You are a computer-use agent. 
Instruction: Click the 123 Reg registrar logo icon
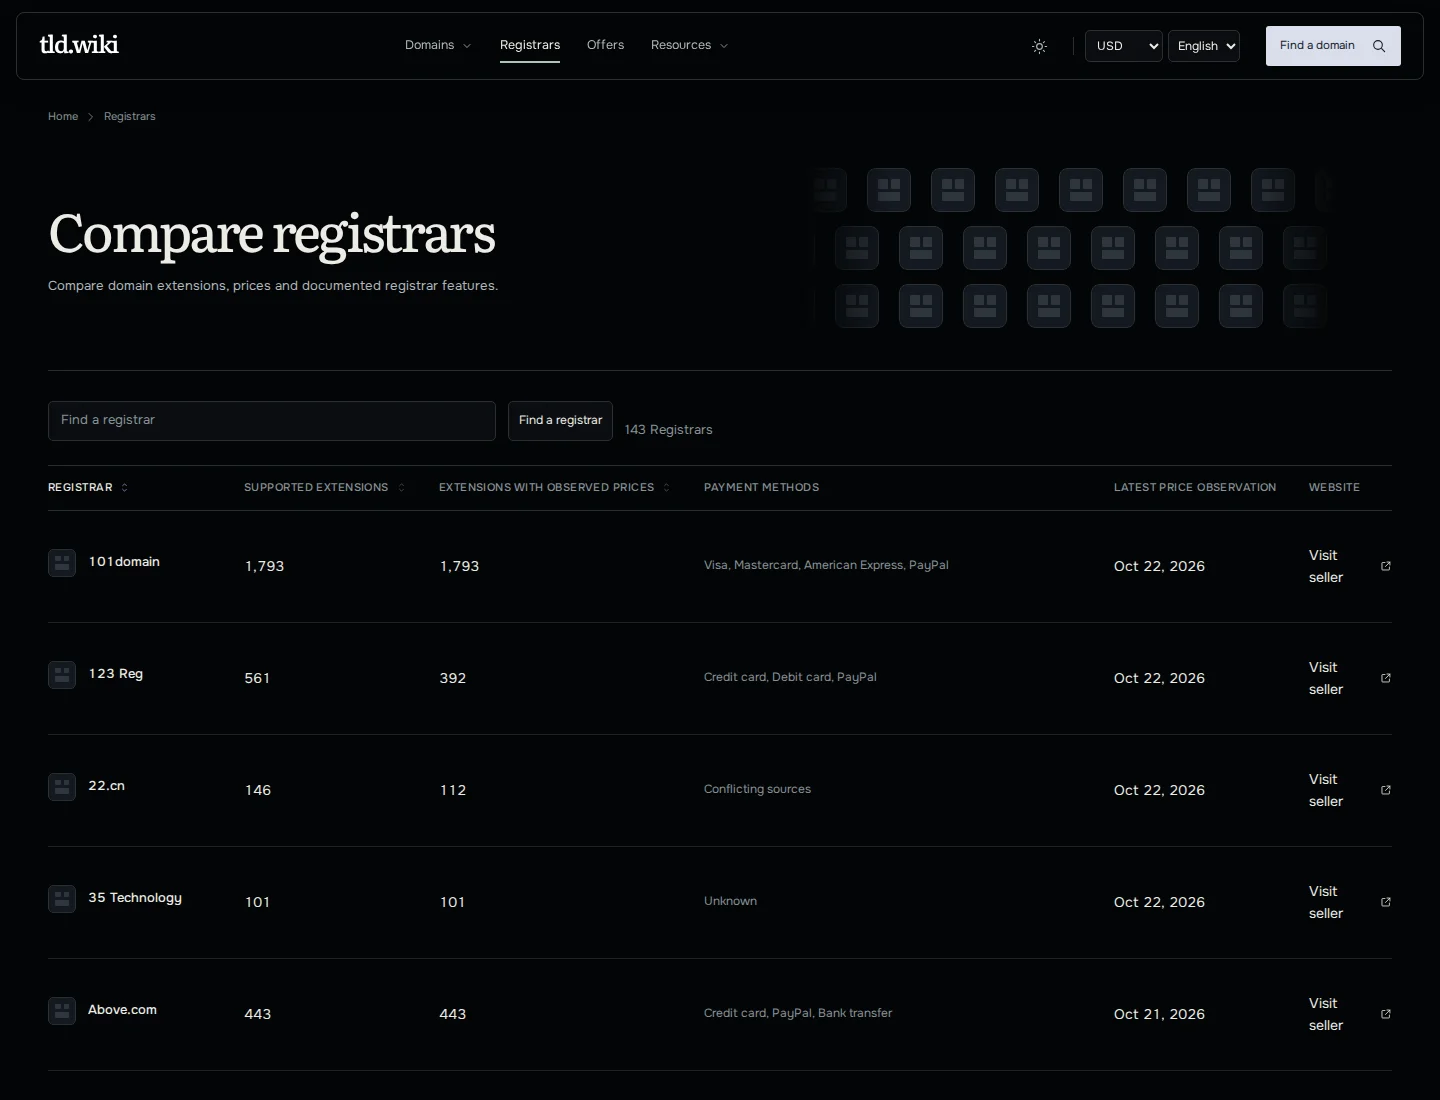pos(62,675)
